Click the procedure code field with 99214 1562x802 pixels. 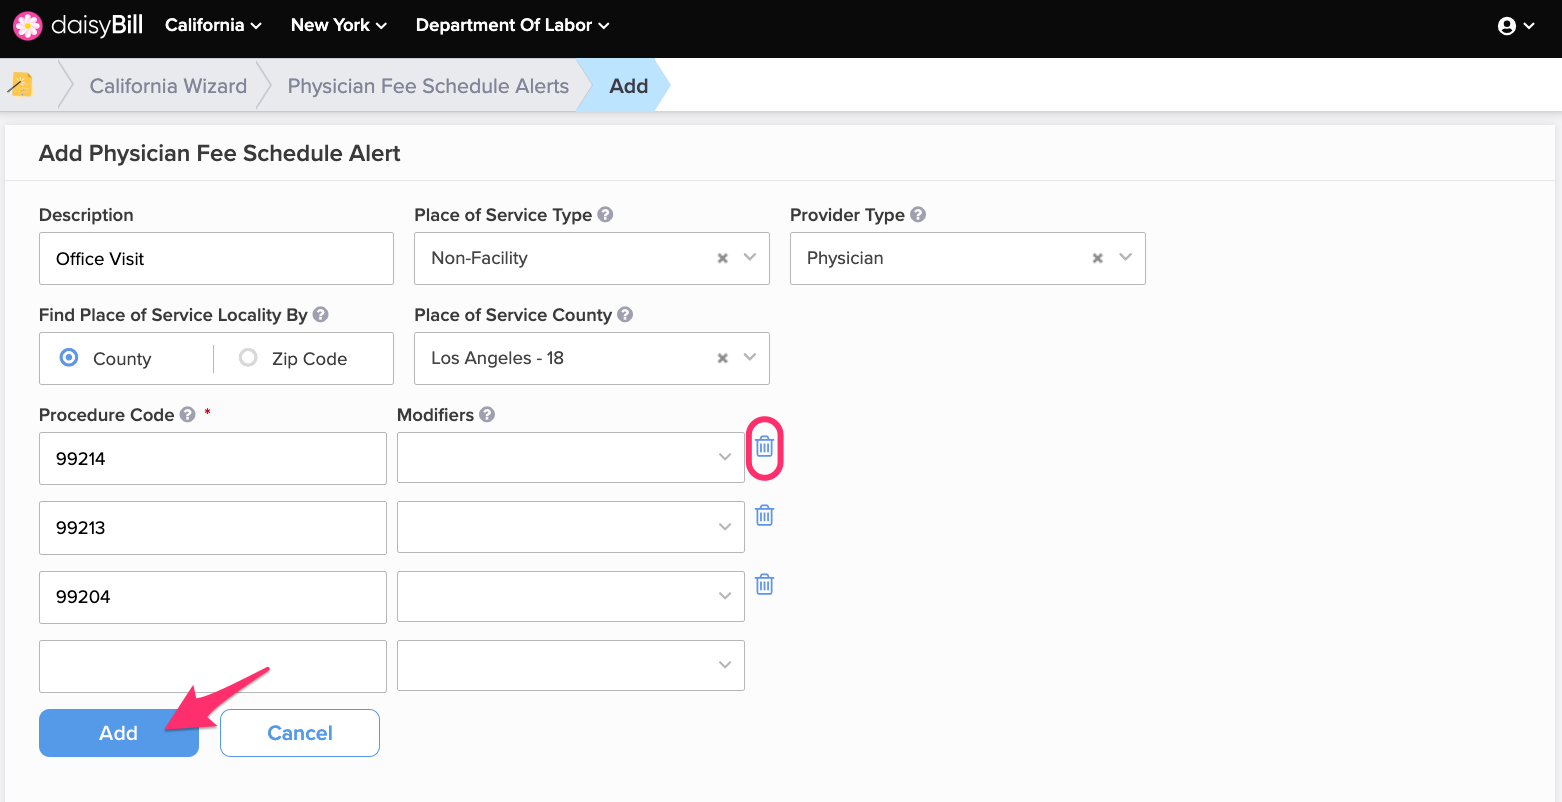213,458
